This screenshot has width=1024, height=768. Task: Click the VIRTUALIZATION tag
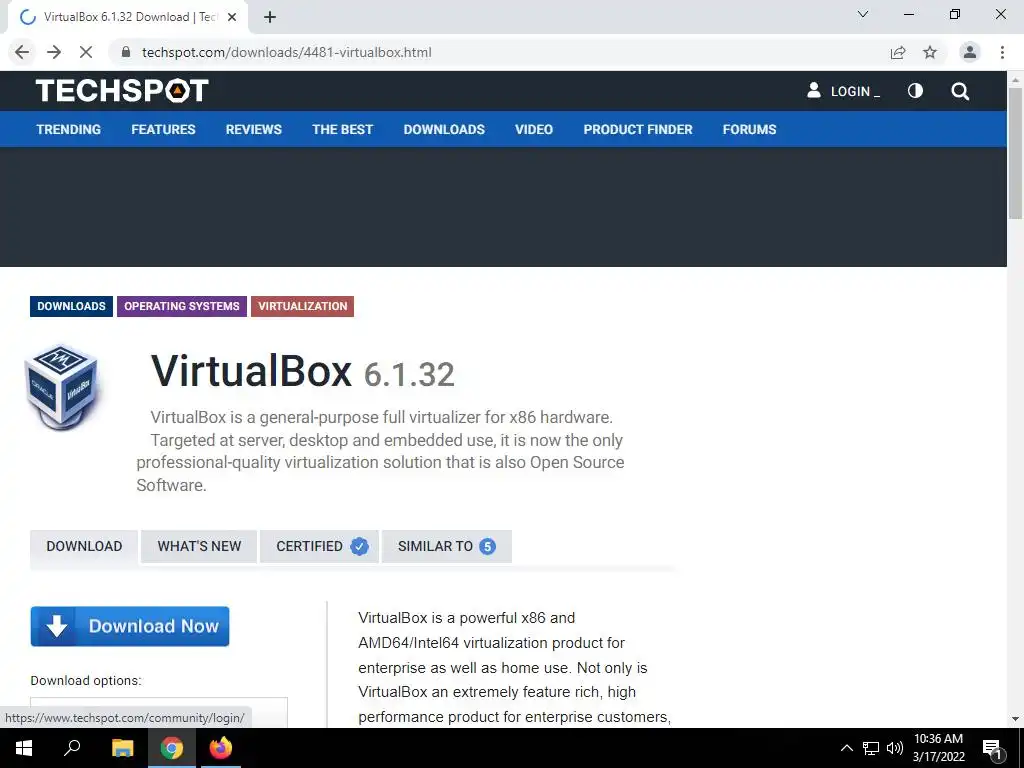tap(302, 306)
